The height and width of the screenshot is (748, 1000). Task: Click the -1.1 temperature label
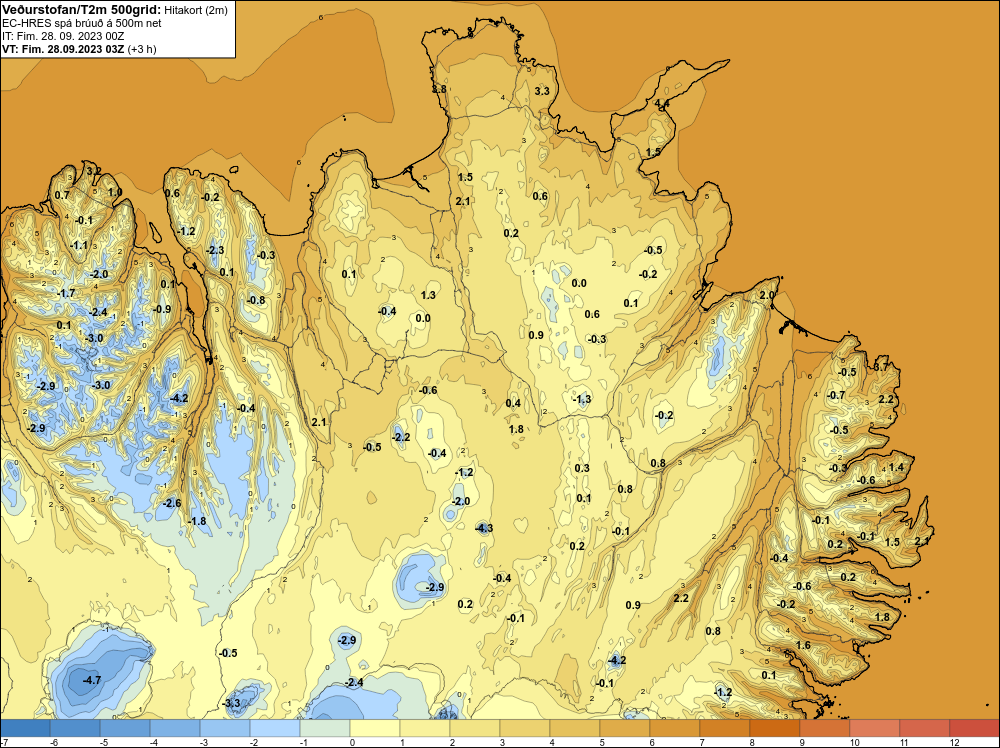click(x=79, y=245)
